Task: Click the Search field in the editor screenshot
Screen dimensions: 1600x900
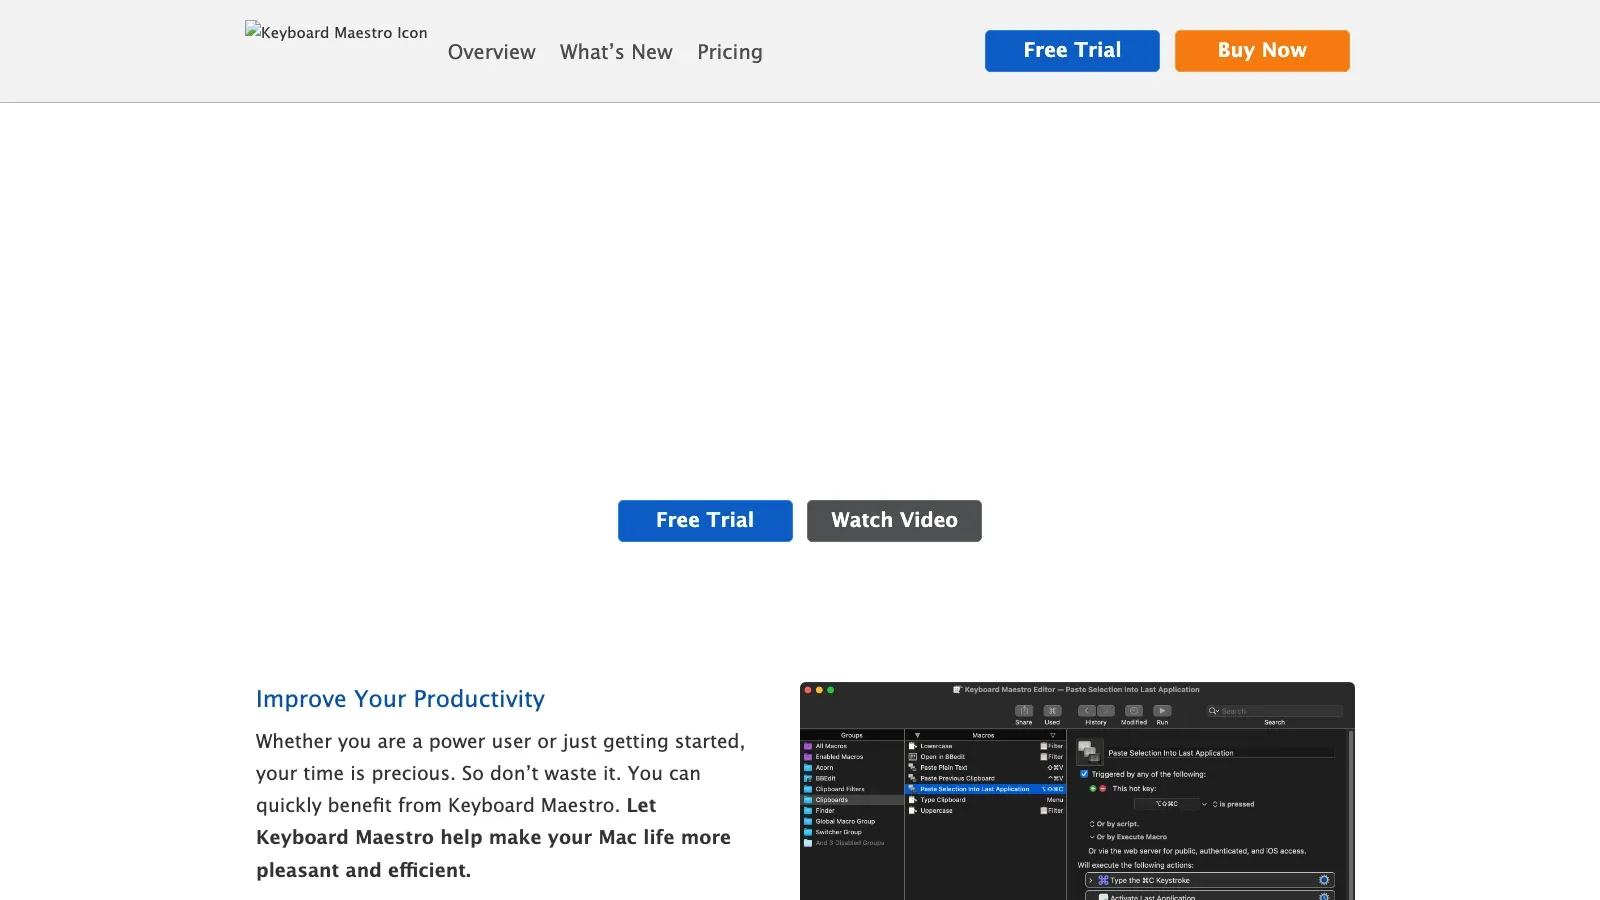Action: coord(1274,711)
